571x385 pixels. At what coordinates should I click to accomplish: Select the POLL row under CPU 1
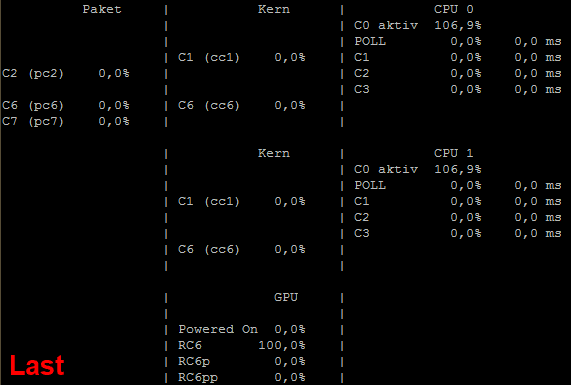coord(458,185)
